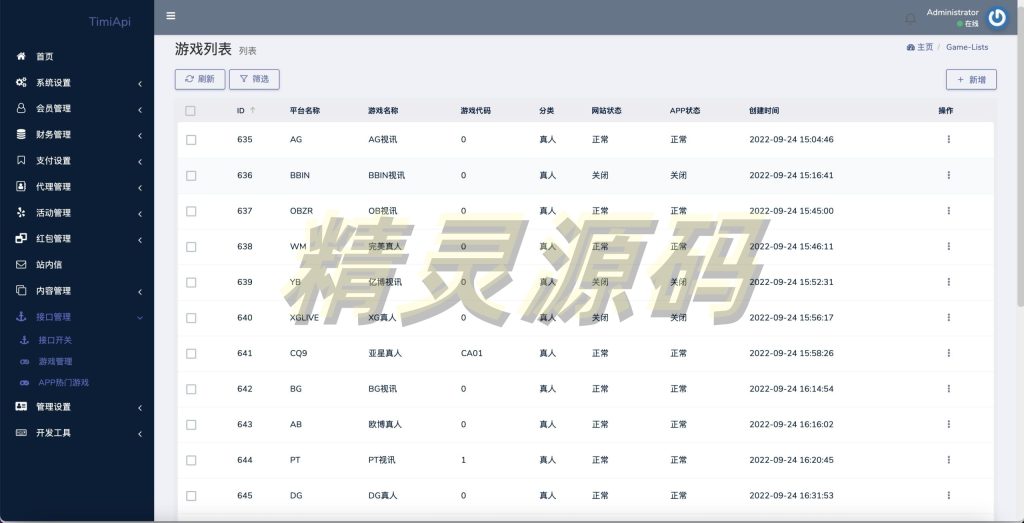
Task: Collapse the 接口管理 chevron
Action: (x=140, y=317)
